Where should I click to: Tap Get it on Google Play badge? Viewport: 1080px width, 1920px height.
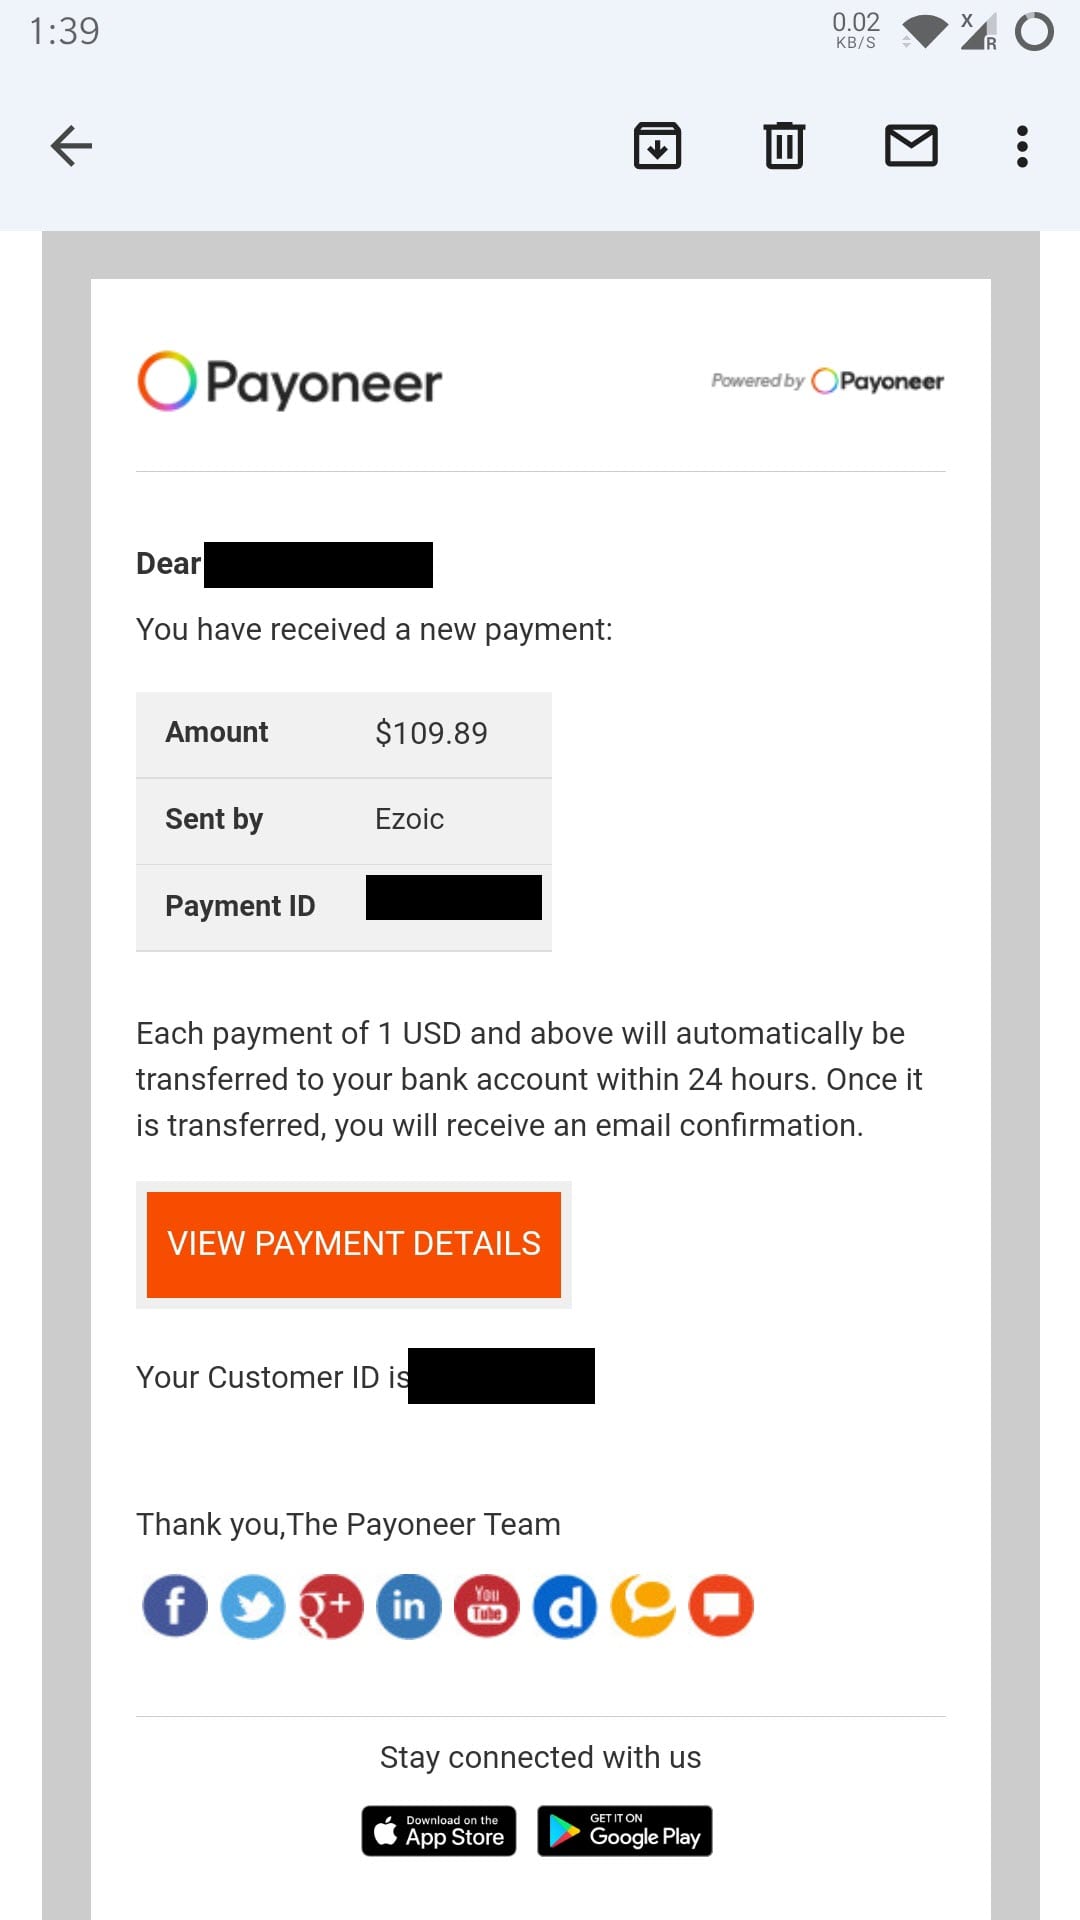tap(625, 1831)
